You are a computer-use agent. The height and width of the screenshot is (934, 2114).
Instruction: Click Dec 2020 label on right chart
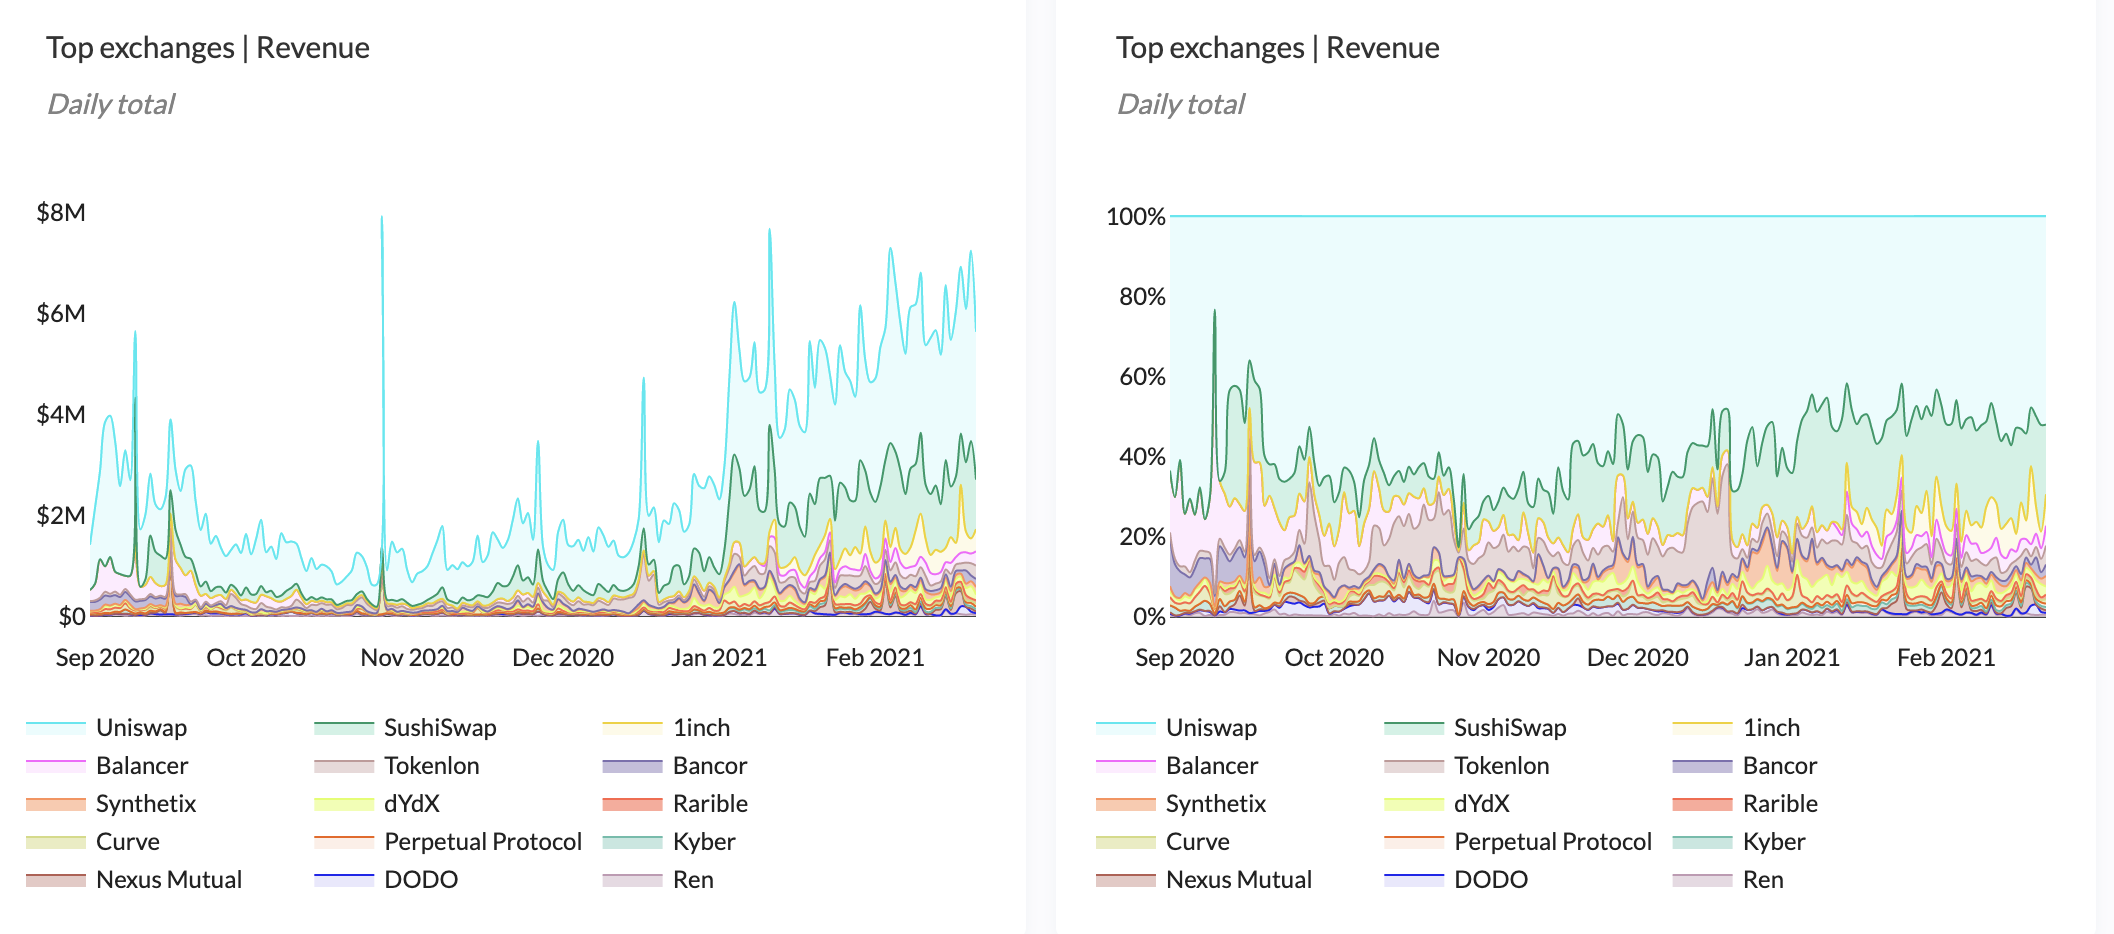[x=1638, y=658]
